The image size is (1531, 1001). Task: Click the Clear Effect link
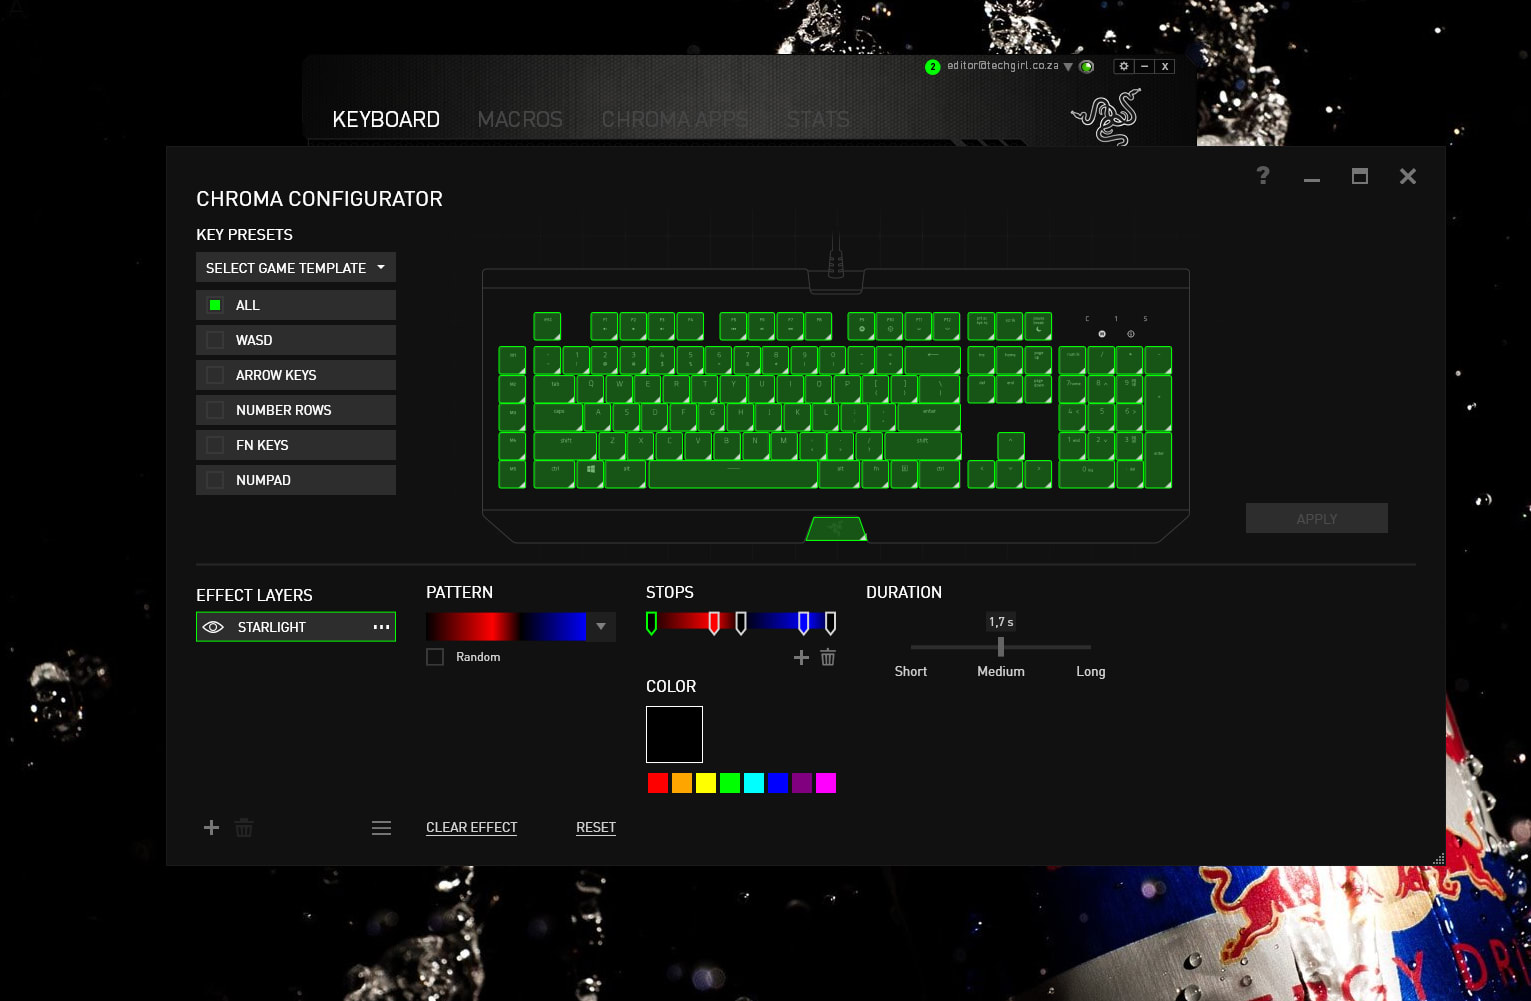471,827
